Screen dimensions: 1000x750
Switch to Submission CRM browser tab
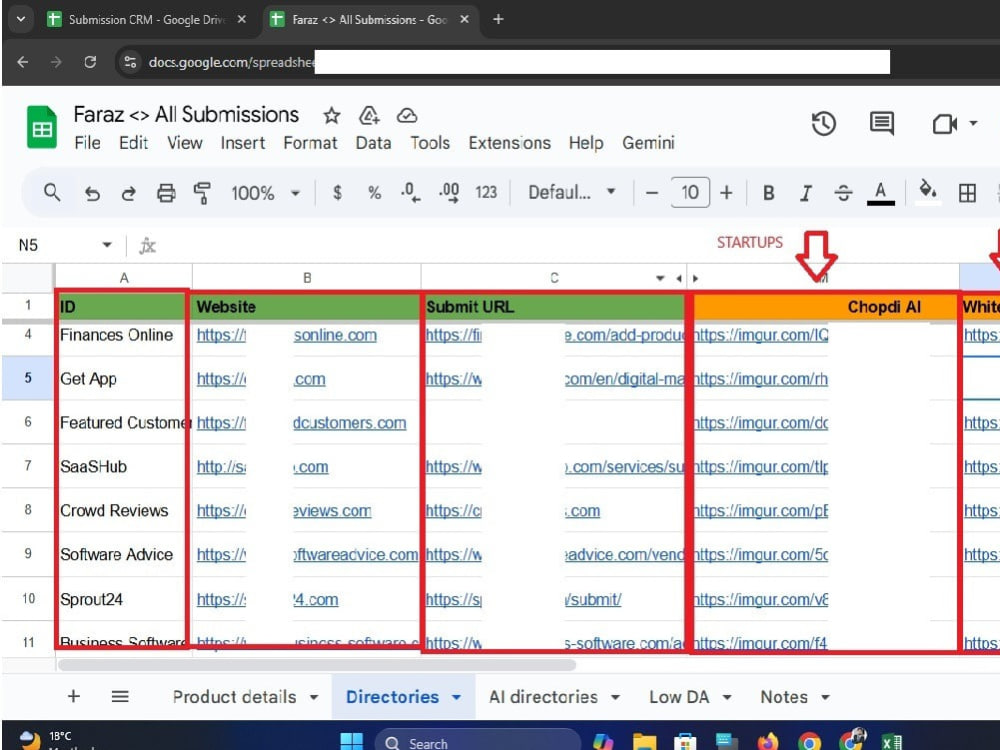coord(147,20)
